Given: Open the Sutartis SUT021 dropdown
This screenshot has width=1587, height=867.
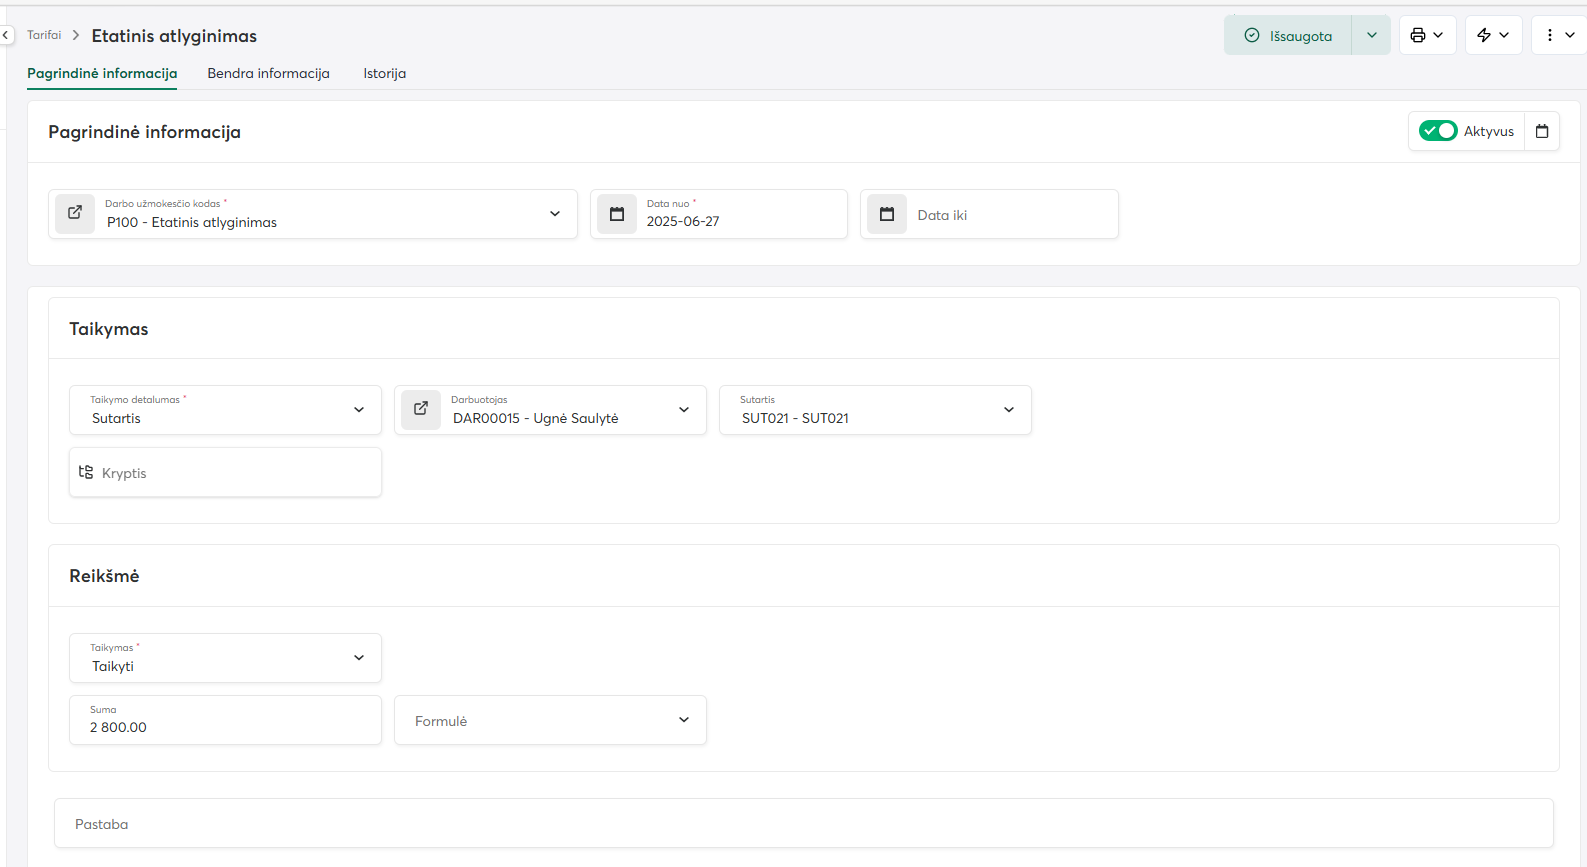Looking at the screenshot, I should tap(1009, 410).
